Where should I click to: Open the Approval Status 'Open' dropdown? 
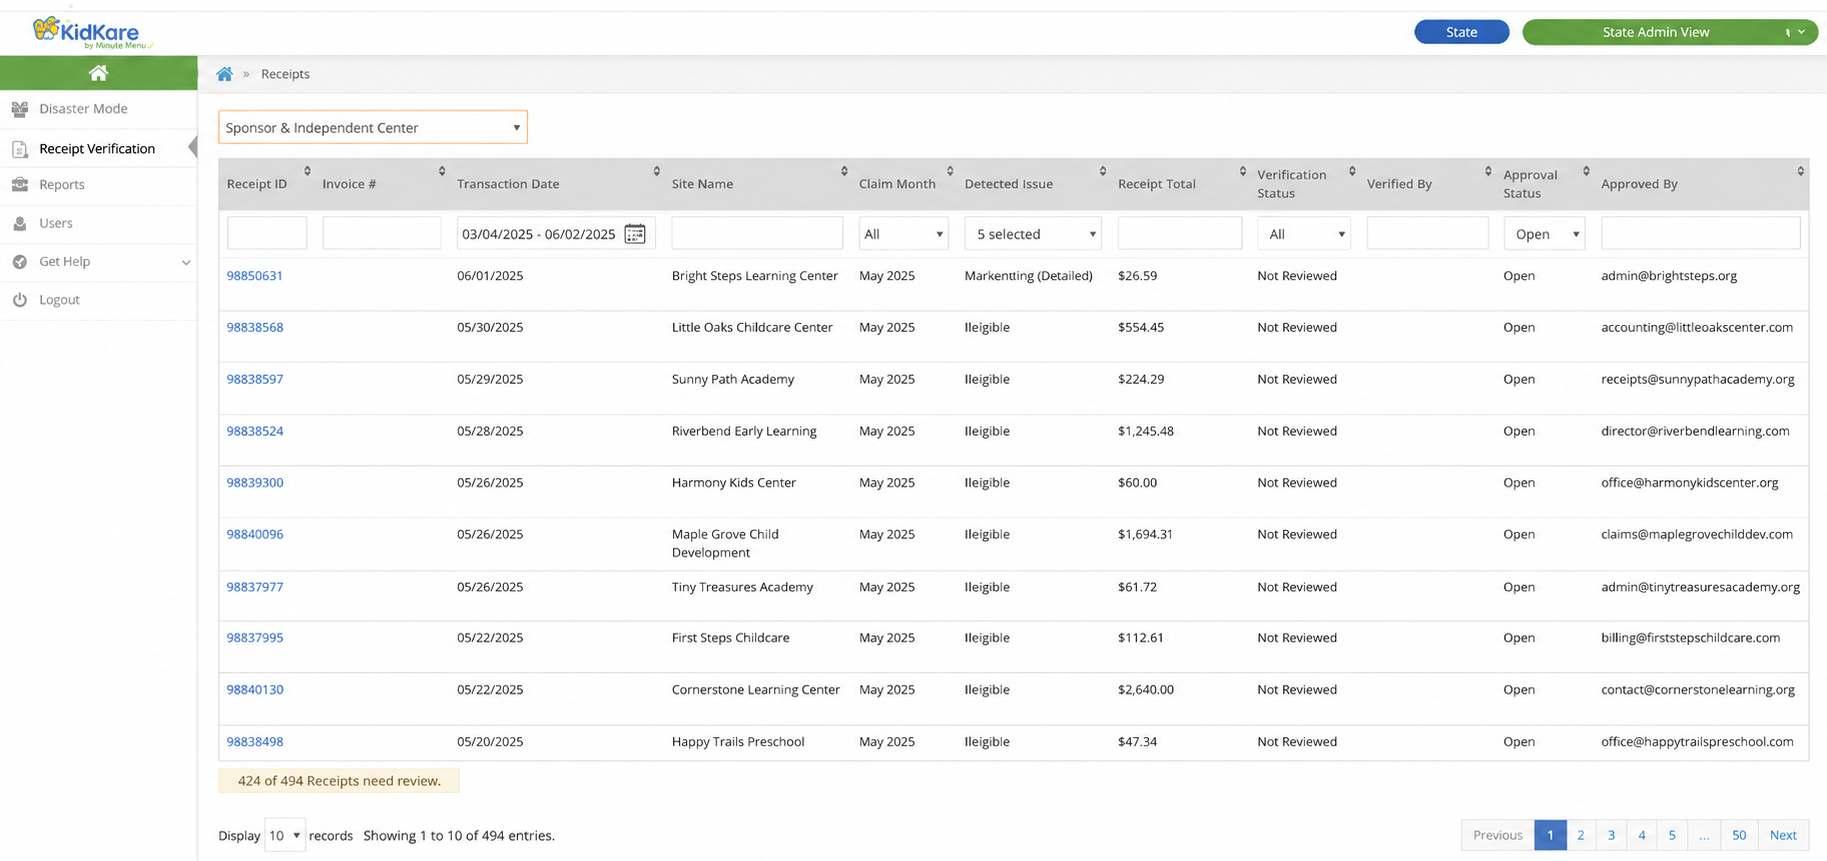[x=1544, y=234]
